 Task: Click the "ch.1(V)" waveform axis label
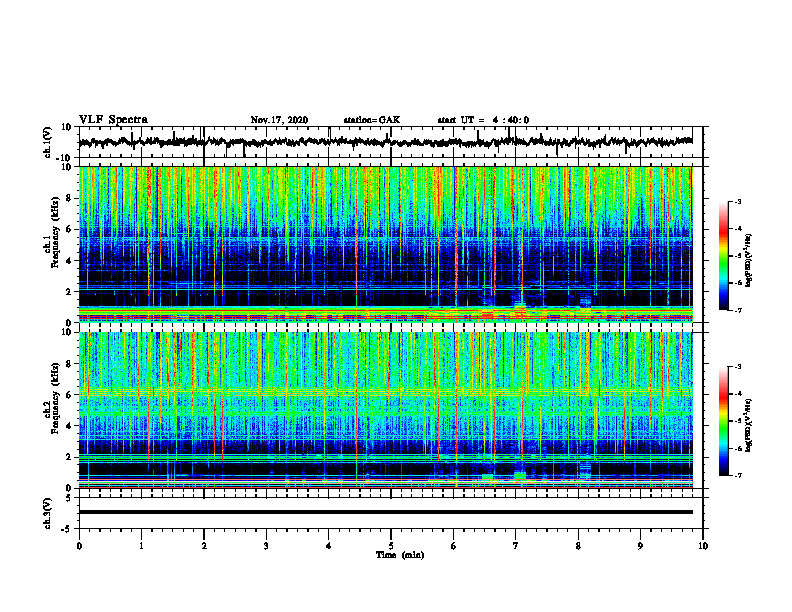coord(48,142)
